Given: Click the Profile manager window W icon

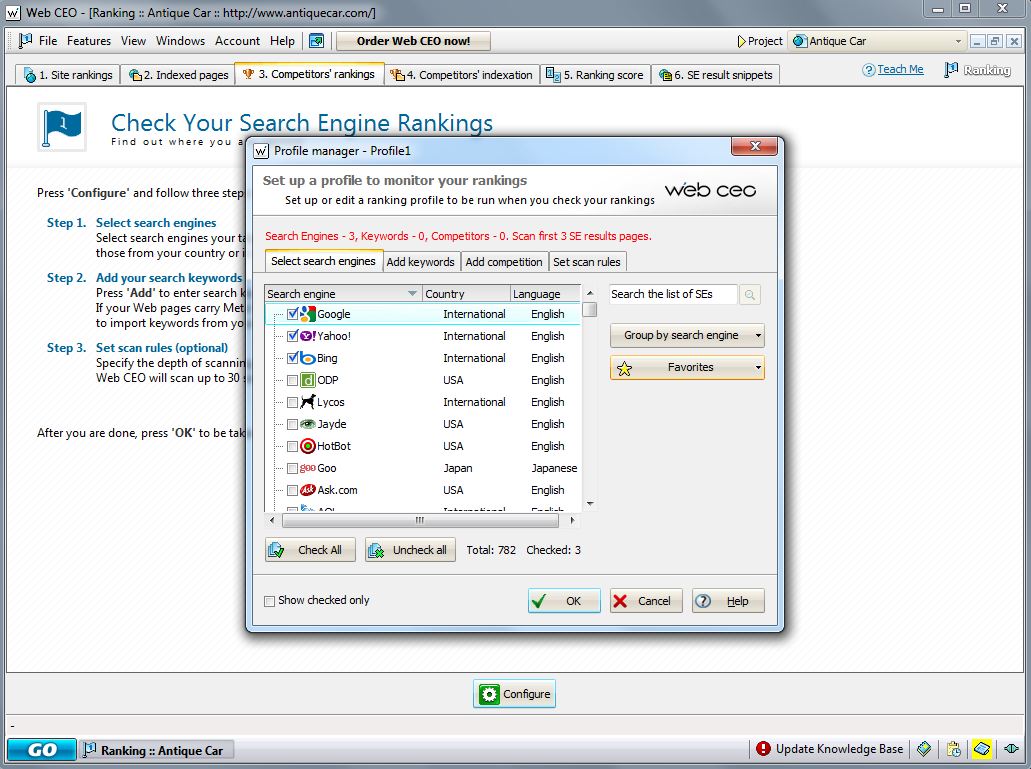Looking at the screenshot, I should [261, 151].
